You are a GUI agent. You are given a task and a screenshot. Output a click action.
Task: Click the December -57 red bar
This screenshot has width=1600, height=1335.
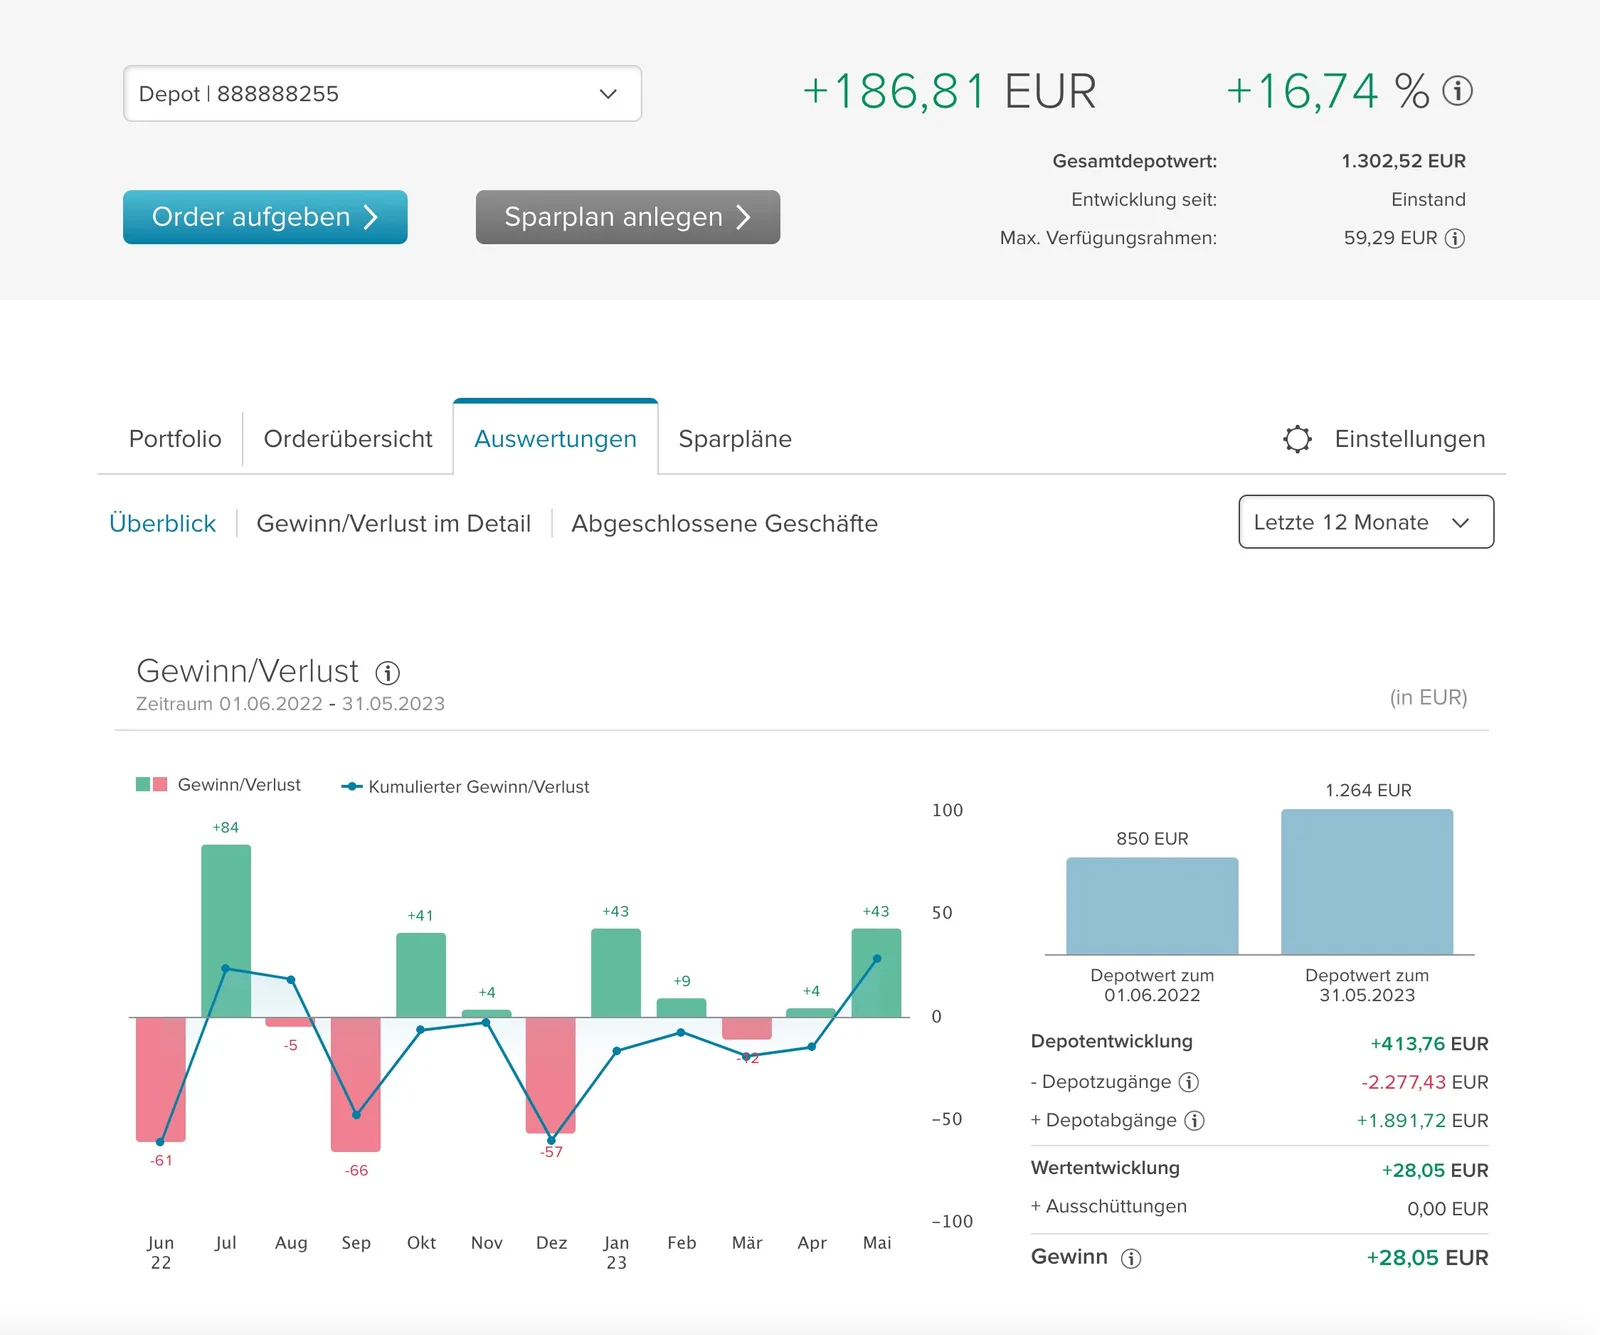[x=551, y=1075]
